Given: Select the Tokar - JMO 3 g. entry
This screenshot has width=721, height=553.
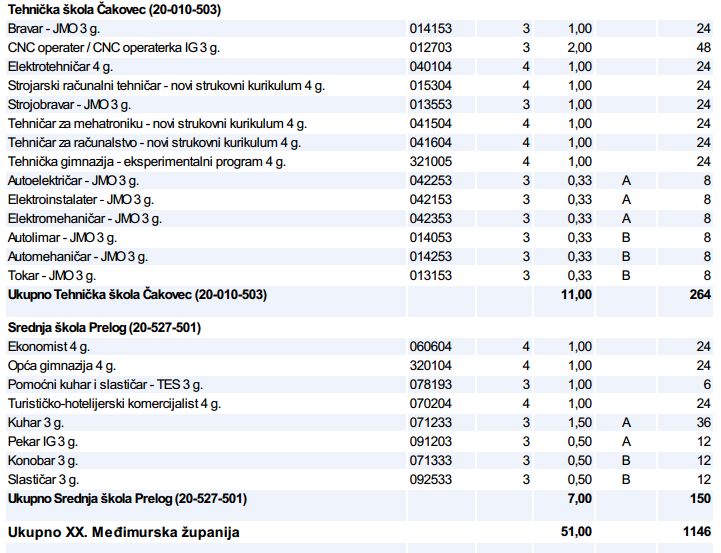Looking at the screenshot, I should (x=51, y=276).
